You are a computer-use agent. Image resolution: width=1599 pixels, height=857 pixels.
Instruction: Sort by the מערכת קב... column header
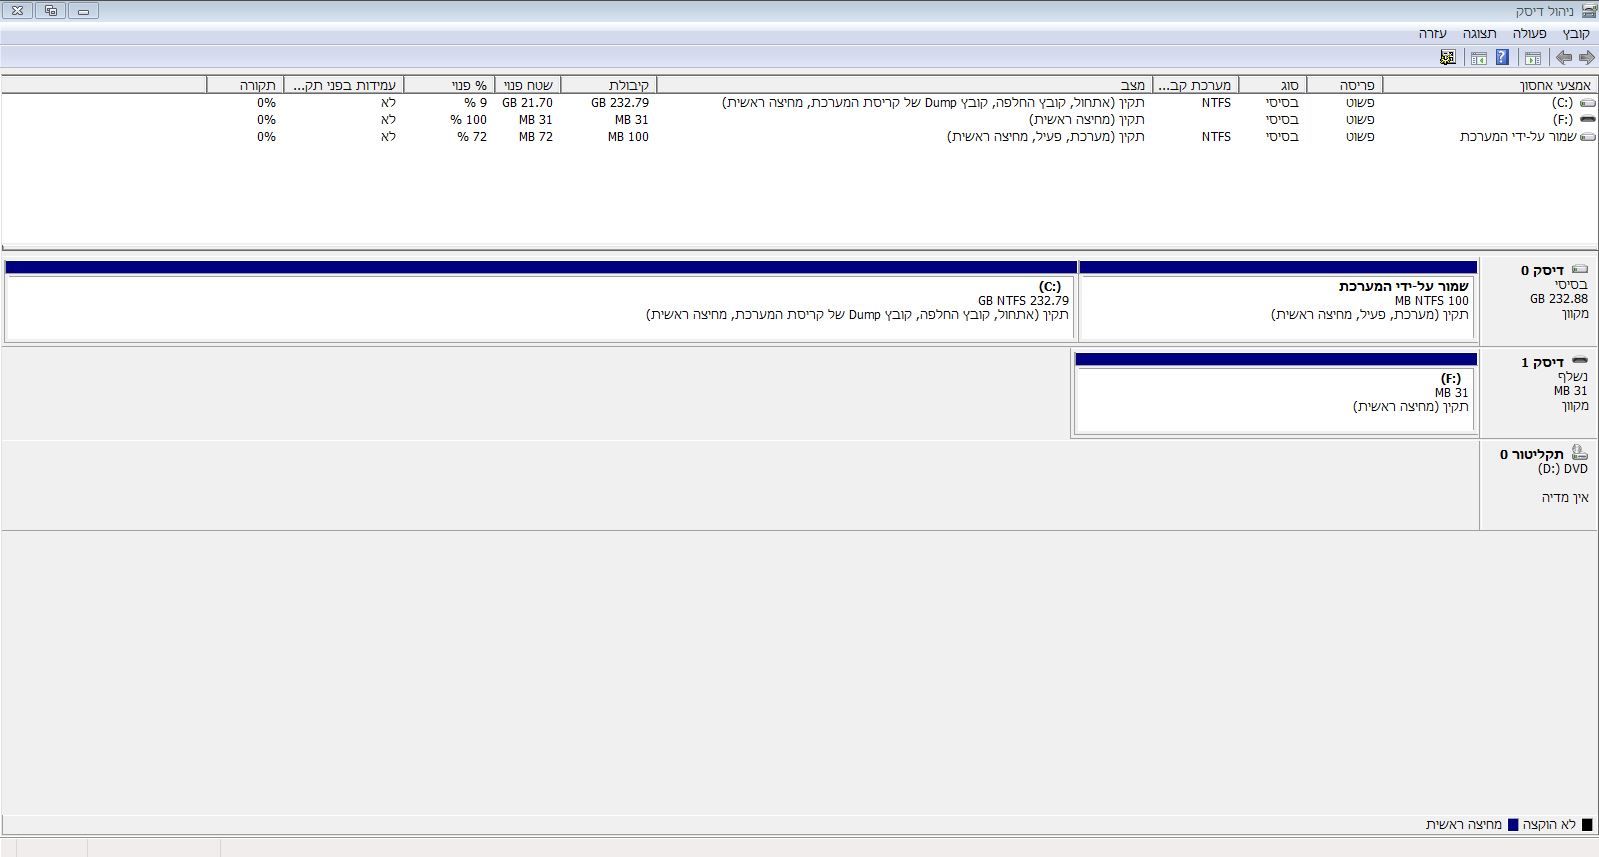tap(1195, 85)
